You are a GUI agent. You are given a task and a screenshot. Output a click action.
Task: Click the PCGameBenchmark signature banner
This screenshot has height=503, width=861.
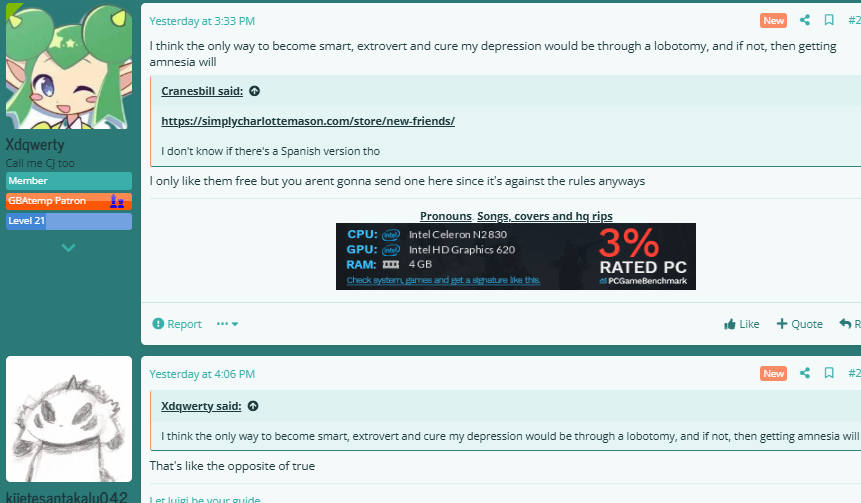click(516, 256)
